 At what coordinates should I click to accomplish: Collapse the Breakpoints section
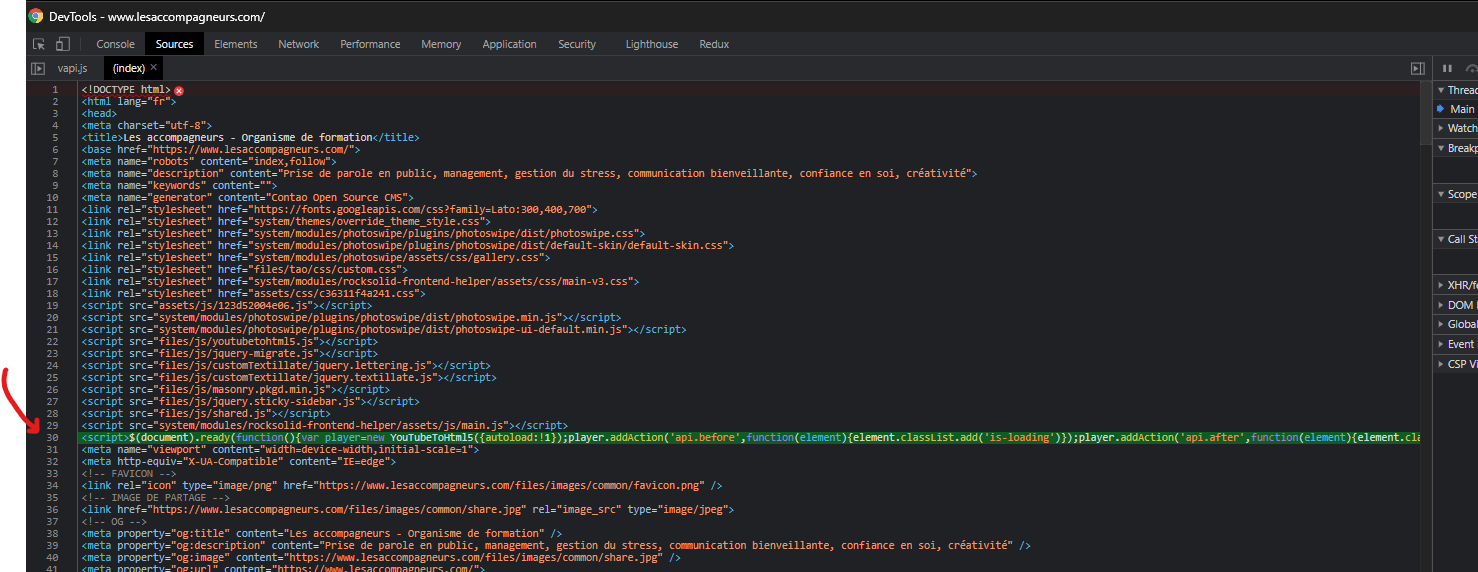tap(1457, 148)
